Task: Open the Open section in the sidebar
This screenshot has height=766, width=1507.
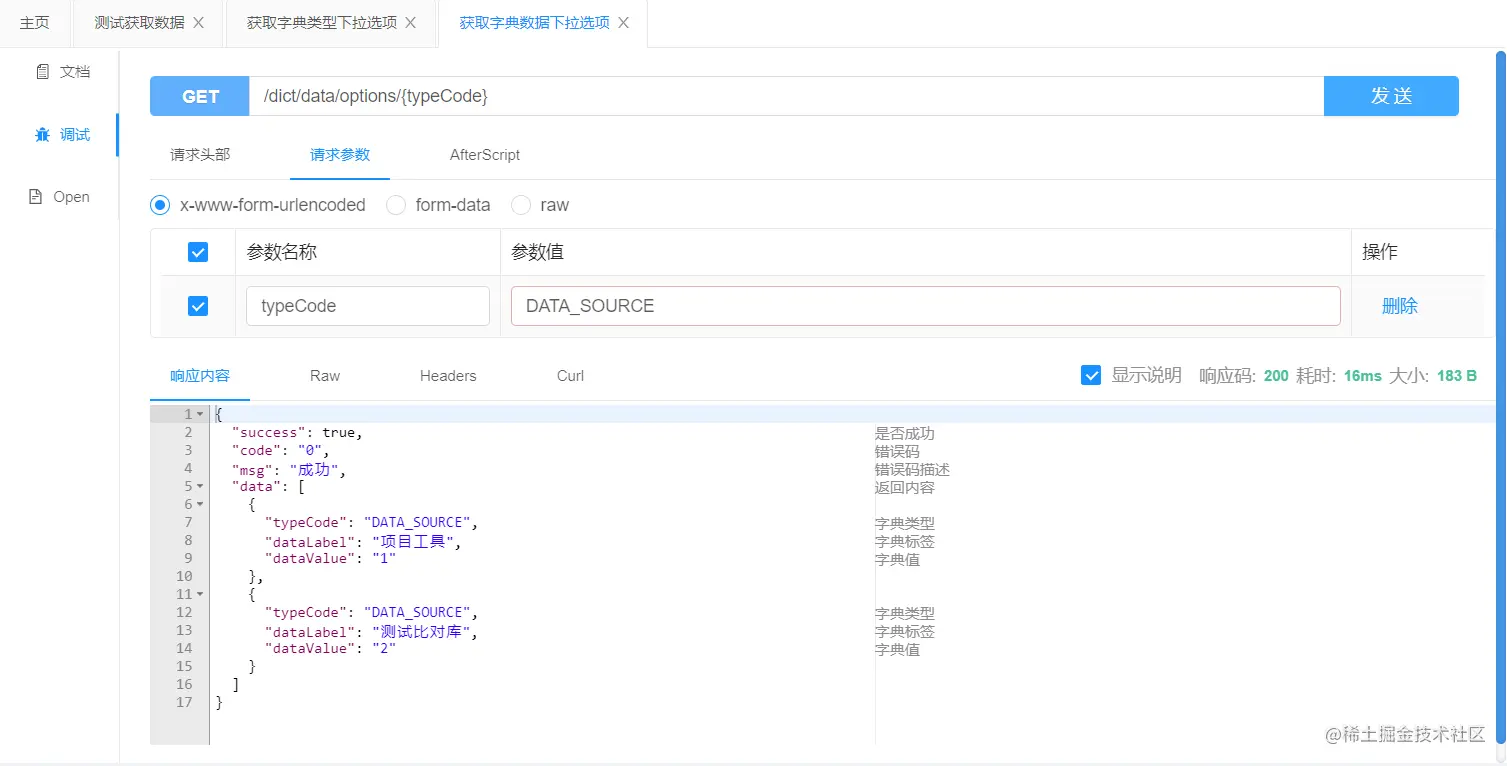Action: [x=59, y=197]
